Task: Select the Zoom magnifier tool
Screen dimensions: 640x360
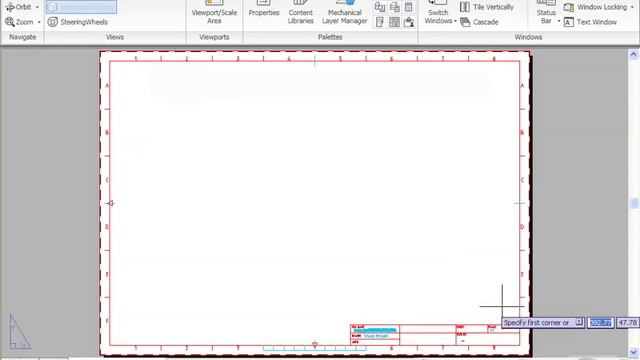Action: tap(19, 22)
